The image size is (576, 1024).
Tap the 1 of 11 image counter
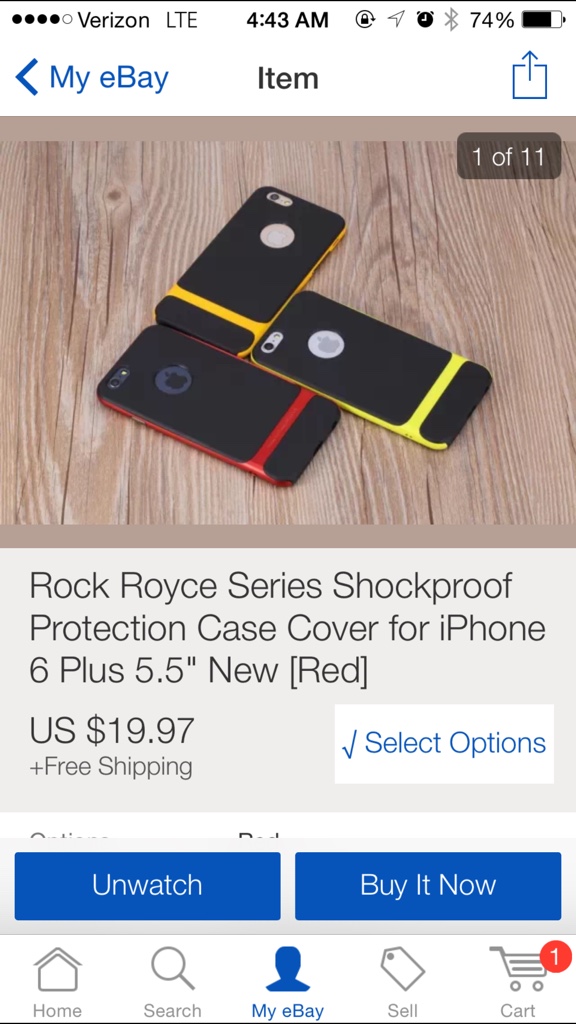coord(509,156)
